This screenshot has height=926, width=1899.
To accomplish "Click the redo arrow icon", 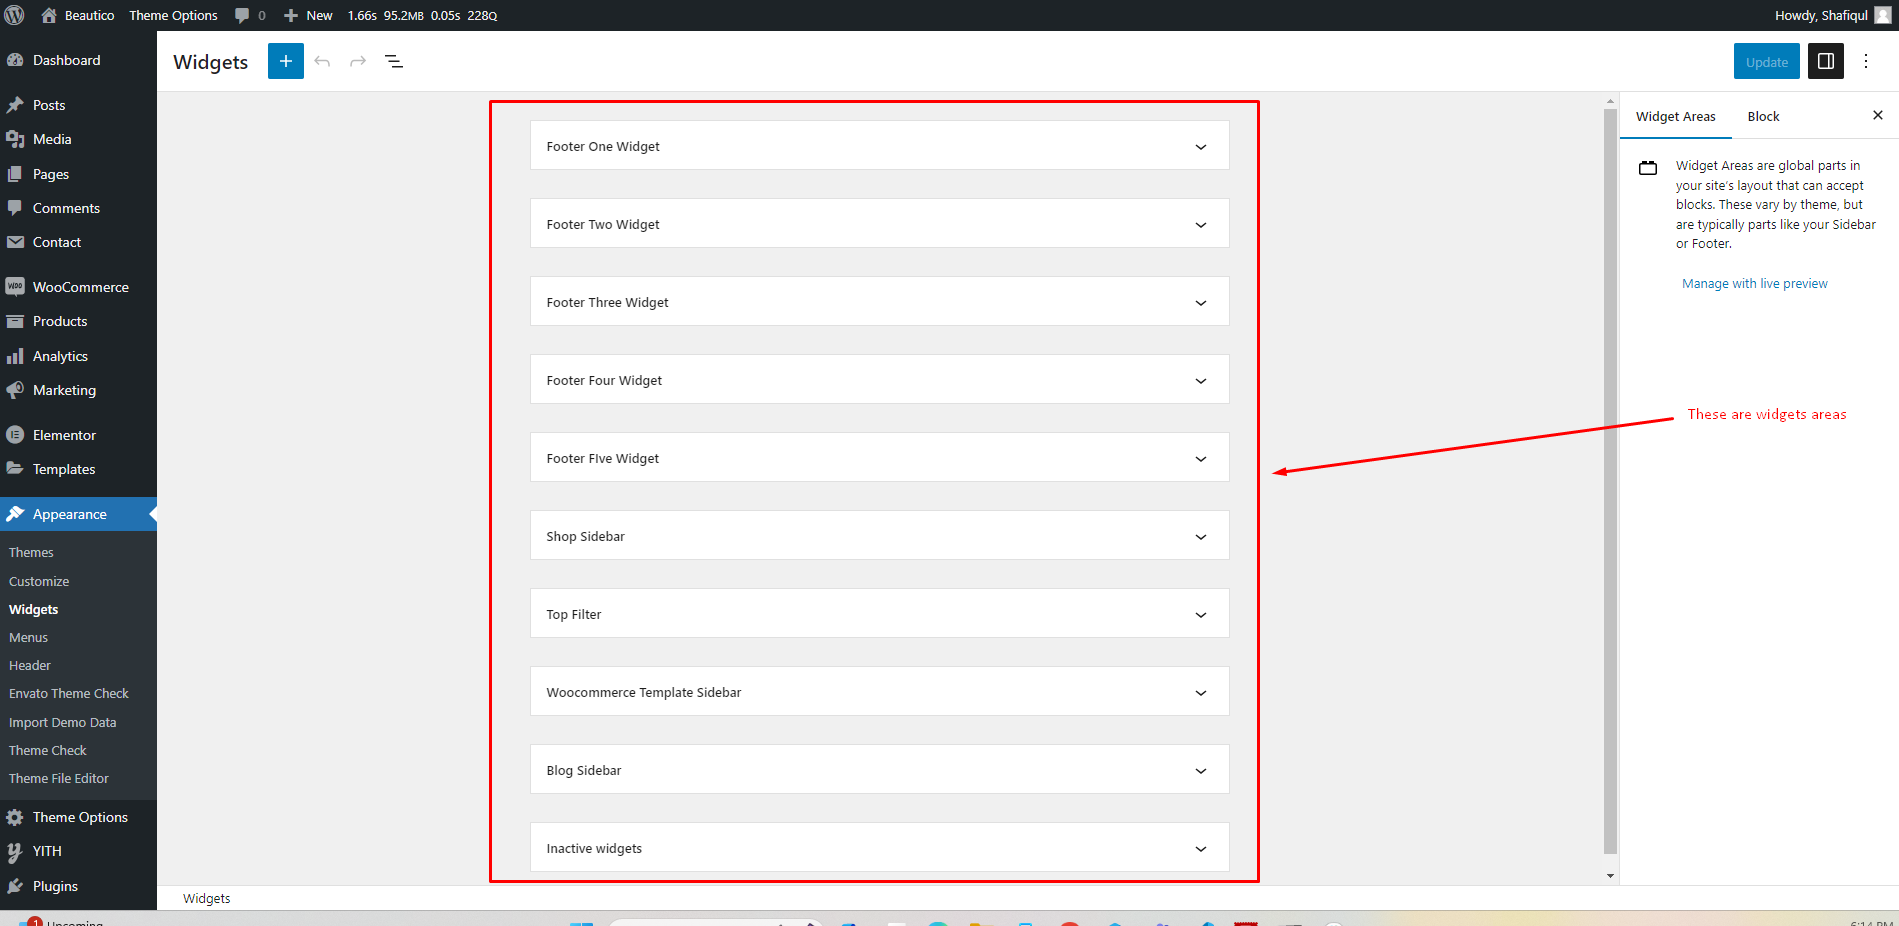I will (358, 61).
